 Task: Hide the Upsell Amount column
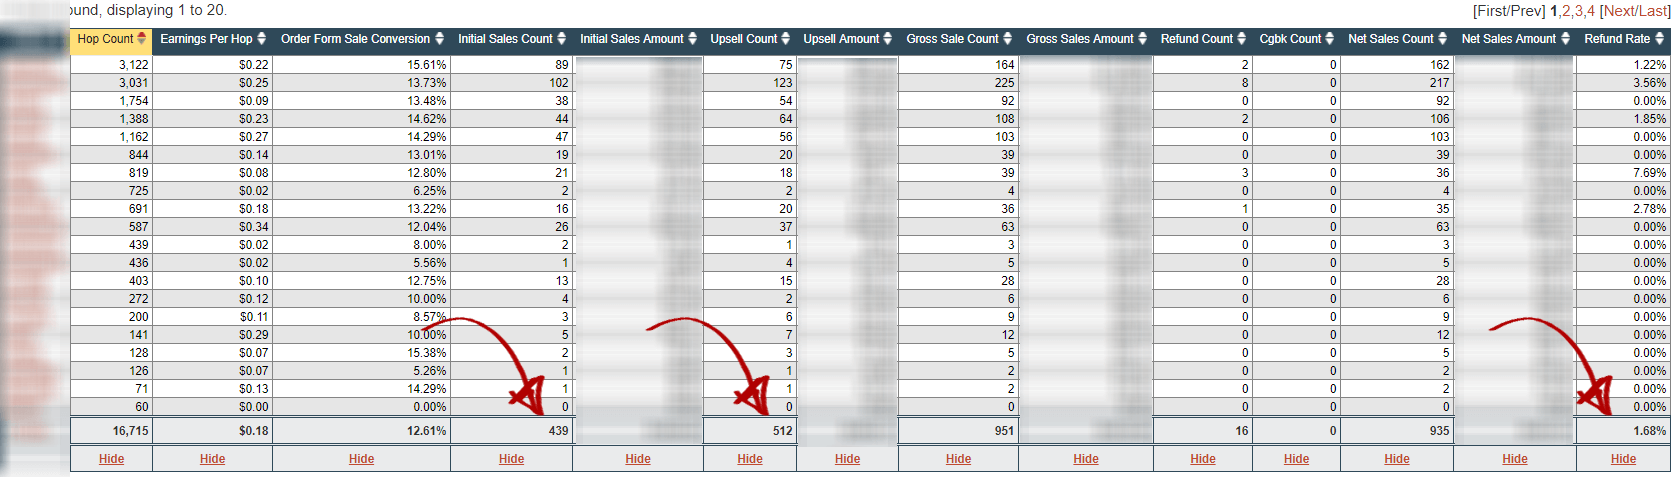[847, 459]
